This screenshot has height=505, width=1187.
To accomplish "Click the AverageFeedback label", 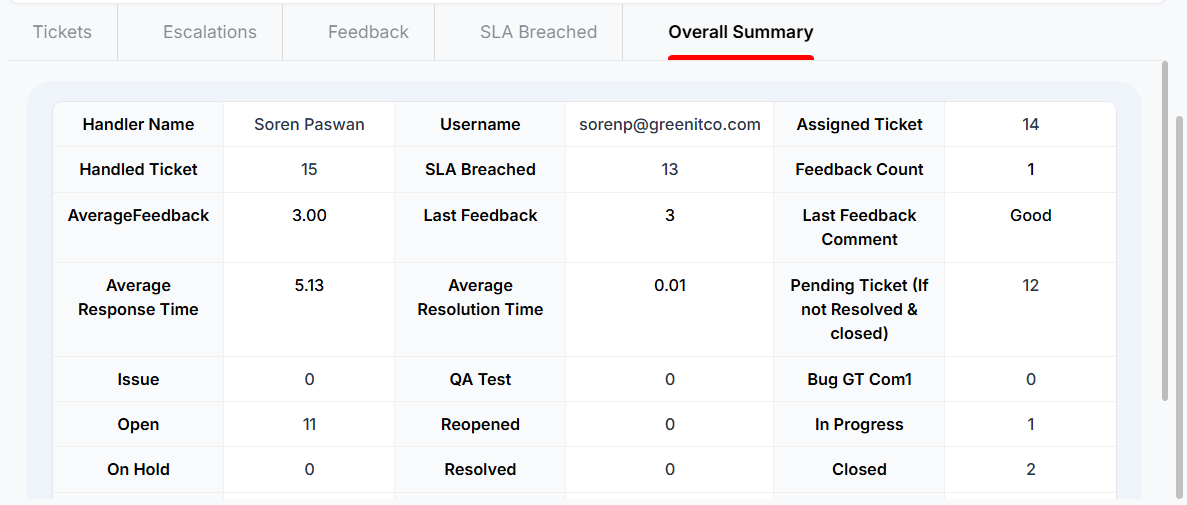I will (x=139, y=216).
